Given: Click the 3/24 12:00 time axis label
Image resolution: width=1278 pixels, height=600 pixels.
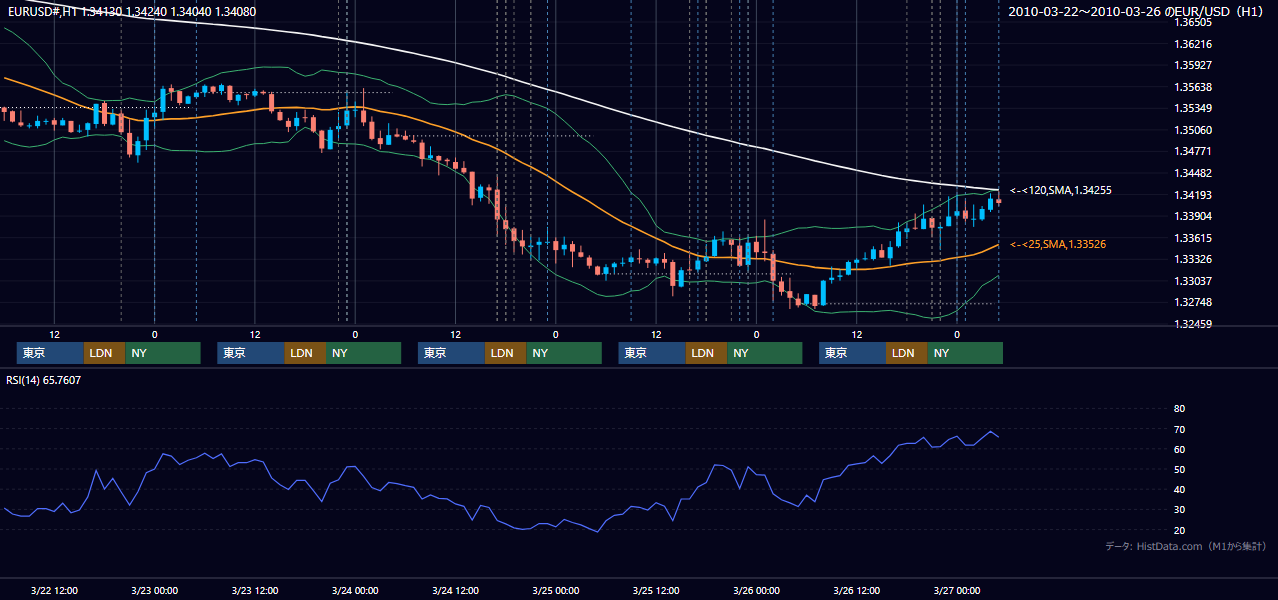Looking at the screenshot, I should point(455,591).
